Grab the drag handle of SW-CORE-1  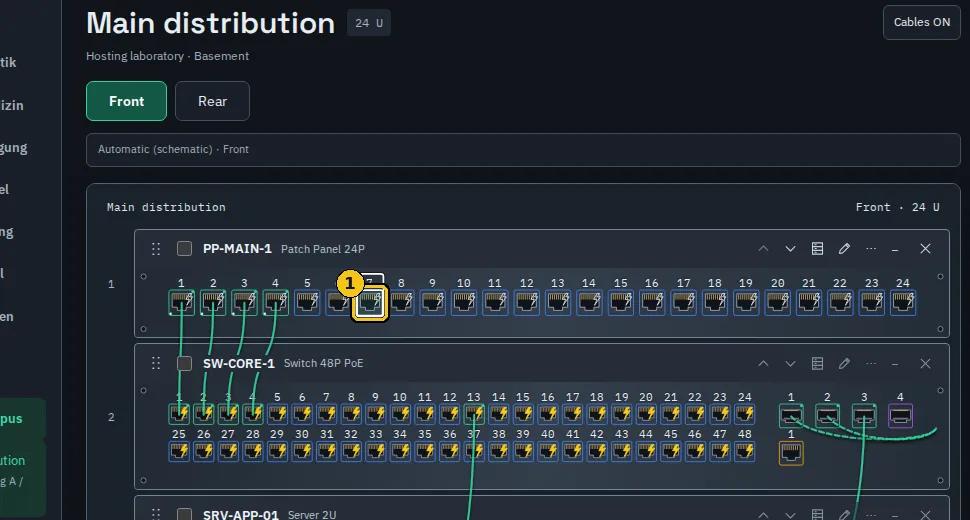coord(156,364)
